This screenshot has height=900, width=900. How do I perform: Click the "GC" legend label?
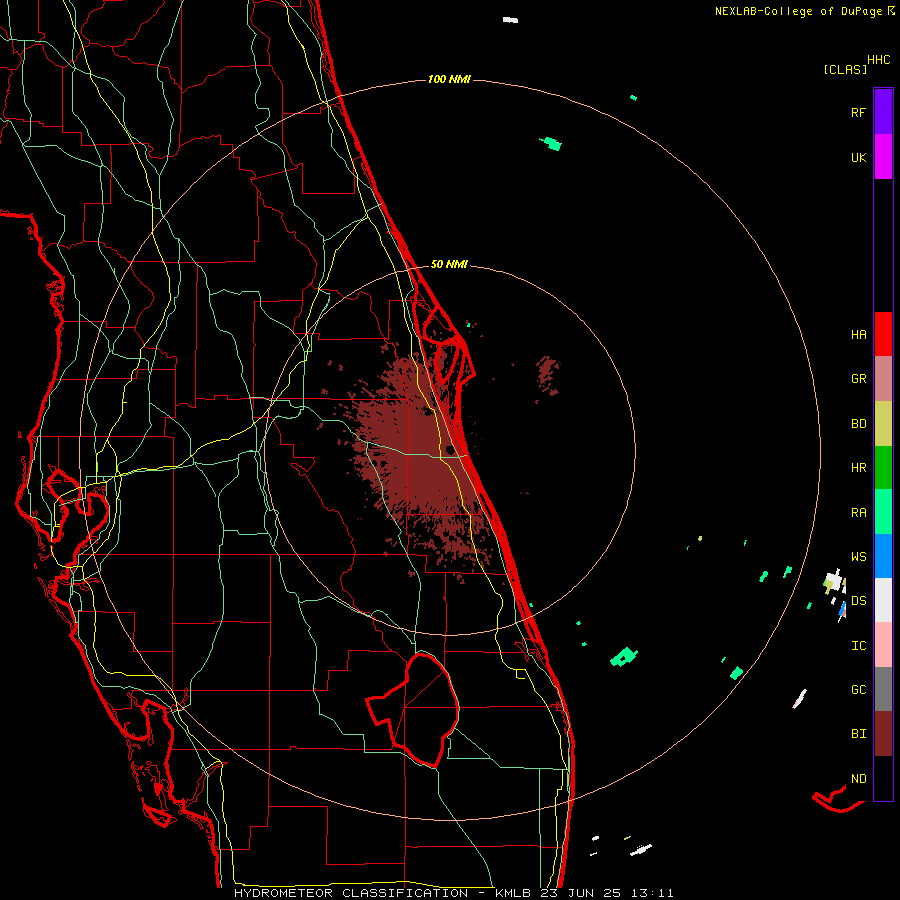(858, 690)
